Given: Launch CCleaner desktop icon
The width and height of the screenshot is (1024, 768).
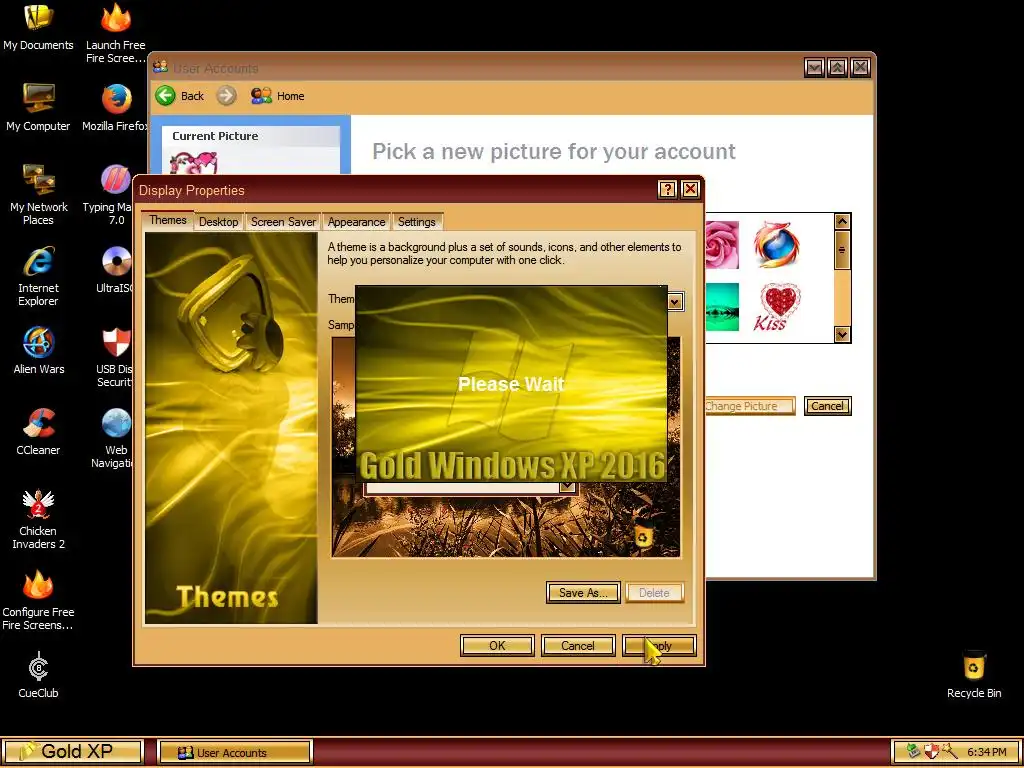Looking at the screenshot, I should point(38,431).
